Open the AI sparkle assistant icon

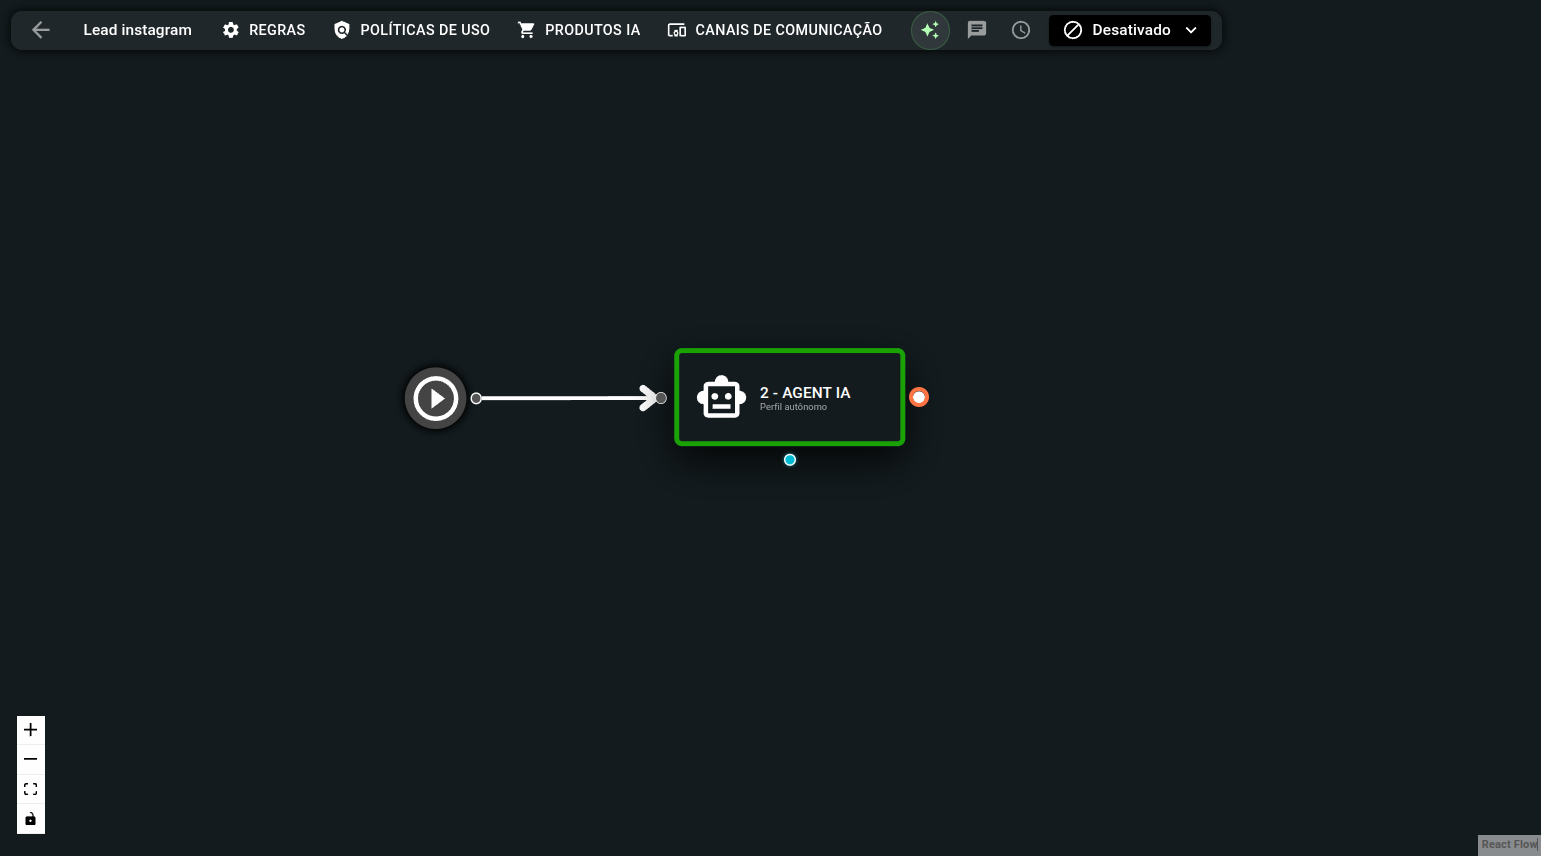(930, 30)
